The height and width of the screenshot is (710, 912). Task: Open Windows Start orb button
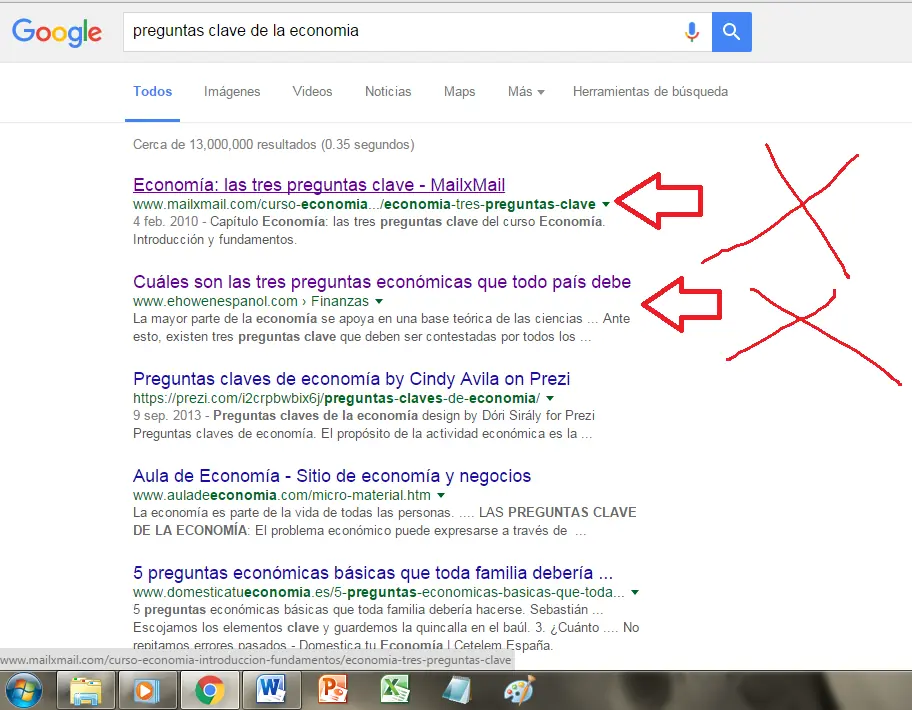(x=24, y=690)
